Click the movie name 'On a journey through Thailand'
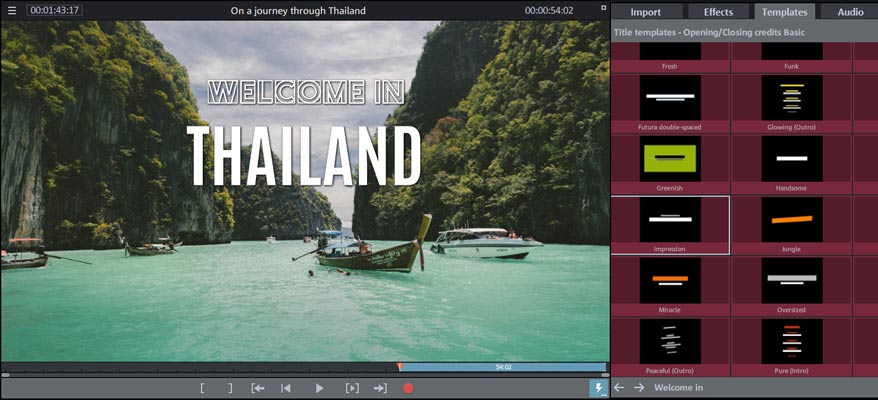878x400 pixels. click(x=298, y=11)
